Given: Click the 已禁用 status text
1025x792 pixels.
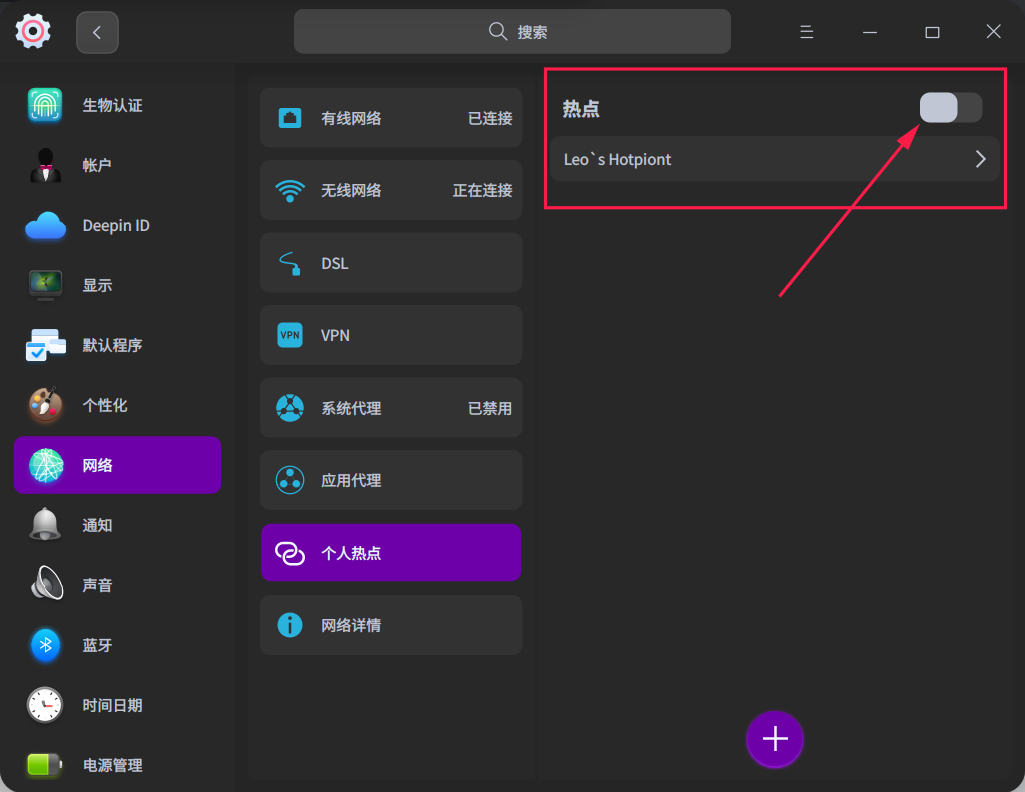Looking at the screenshot, I should click(x=490, y=408).
